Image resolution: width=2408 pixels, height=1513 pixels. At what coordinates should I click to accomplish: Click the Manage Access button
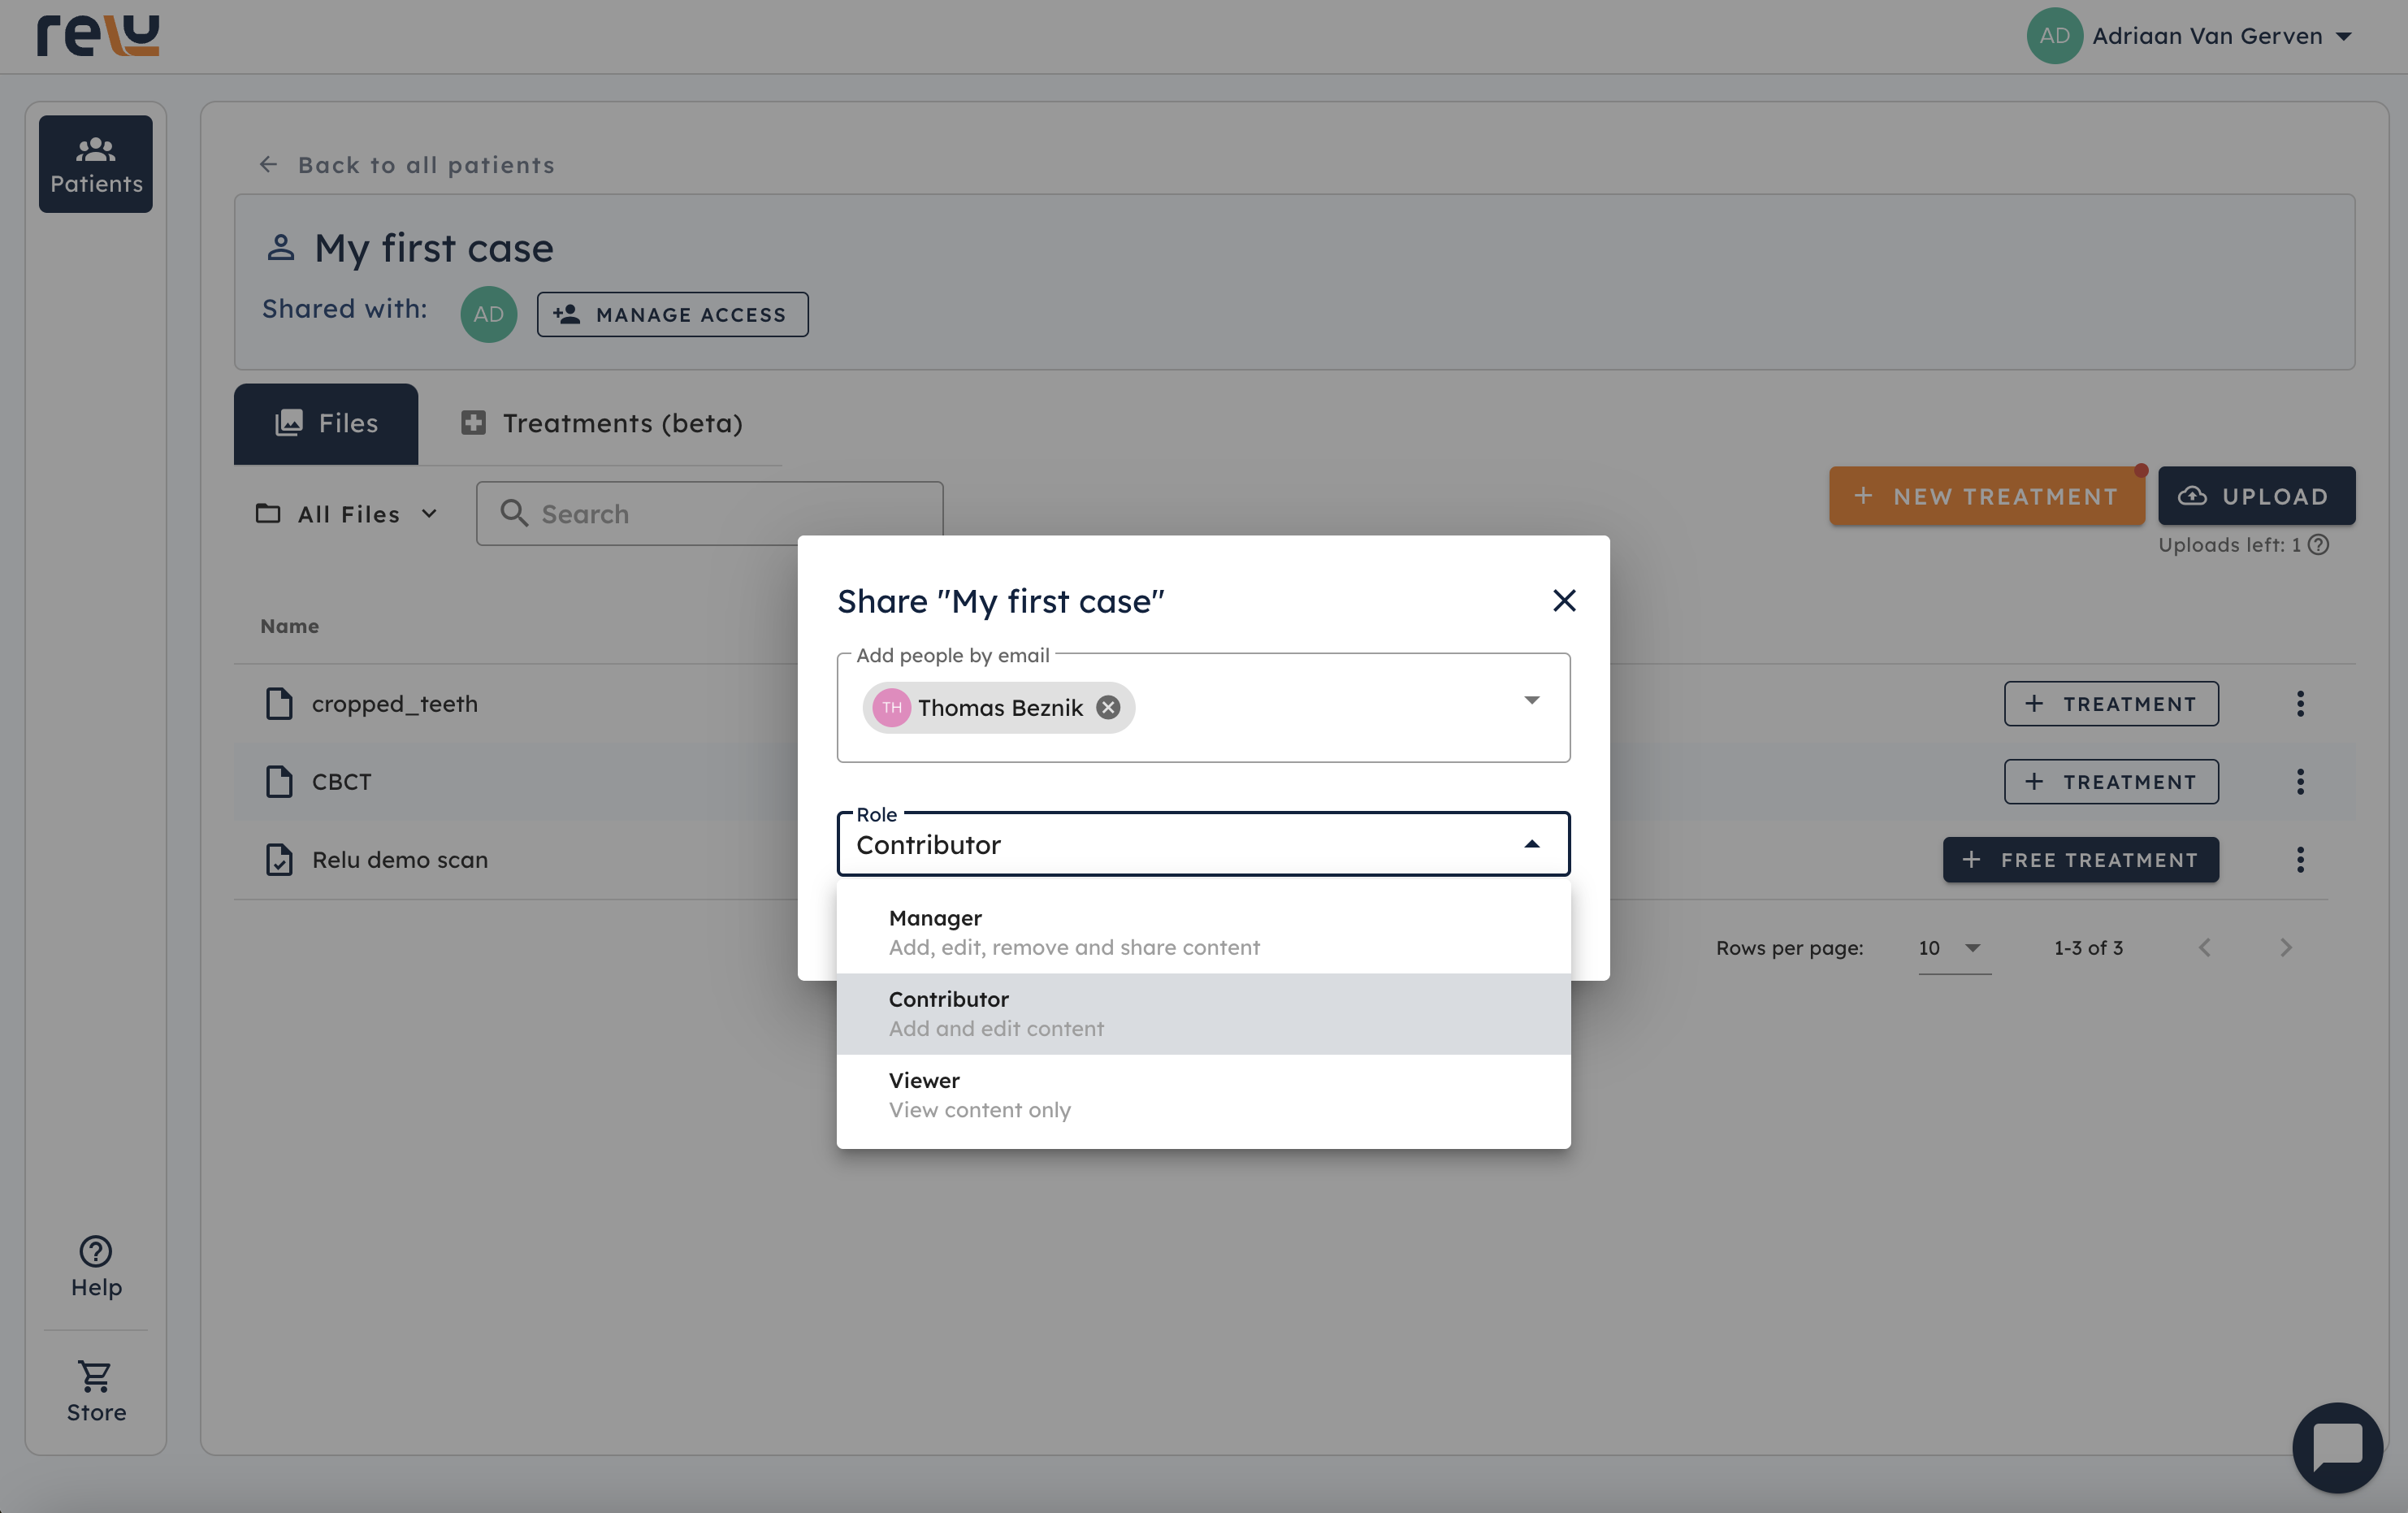672,315
